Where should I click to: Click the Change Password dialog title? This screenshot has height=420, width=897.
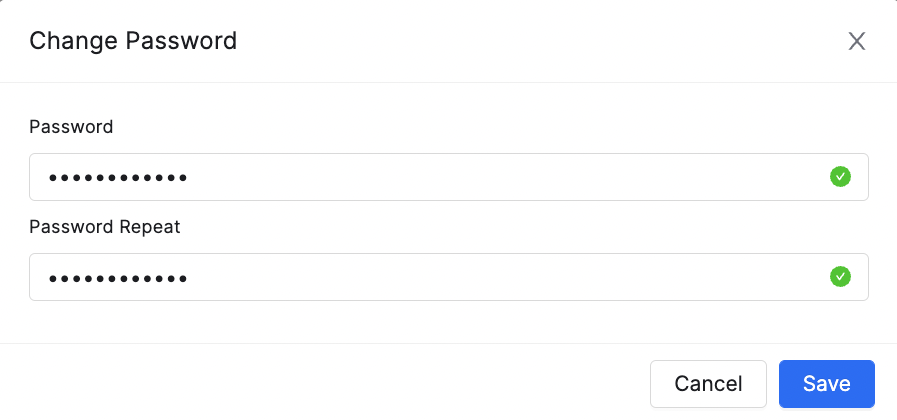coord(133,41)
